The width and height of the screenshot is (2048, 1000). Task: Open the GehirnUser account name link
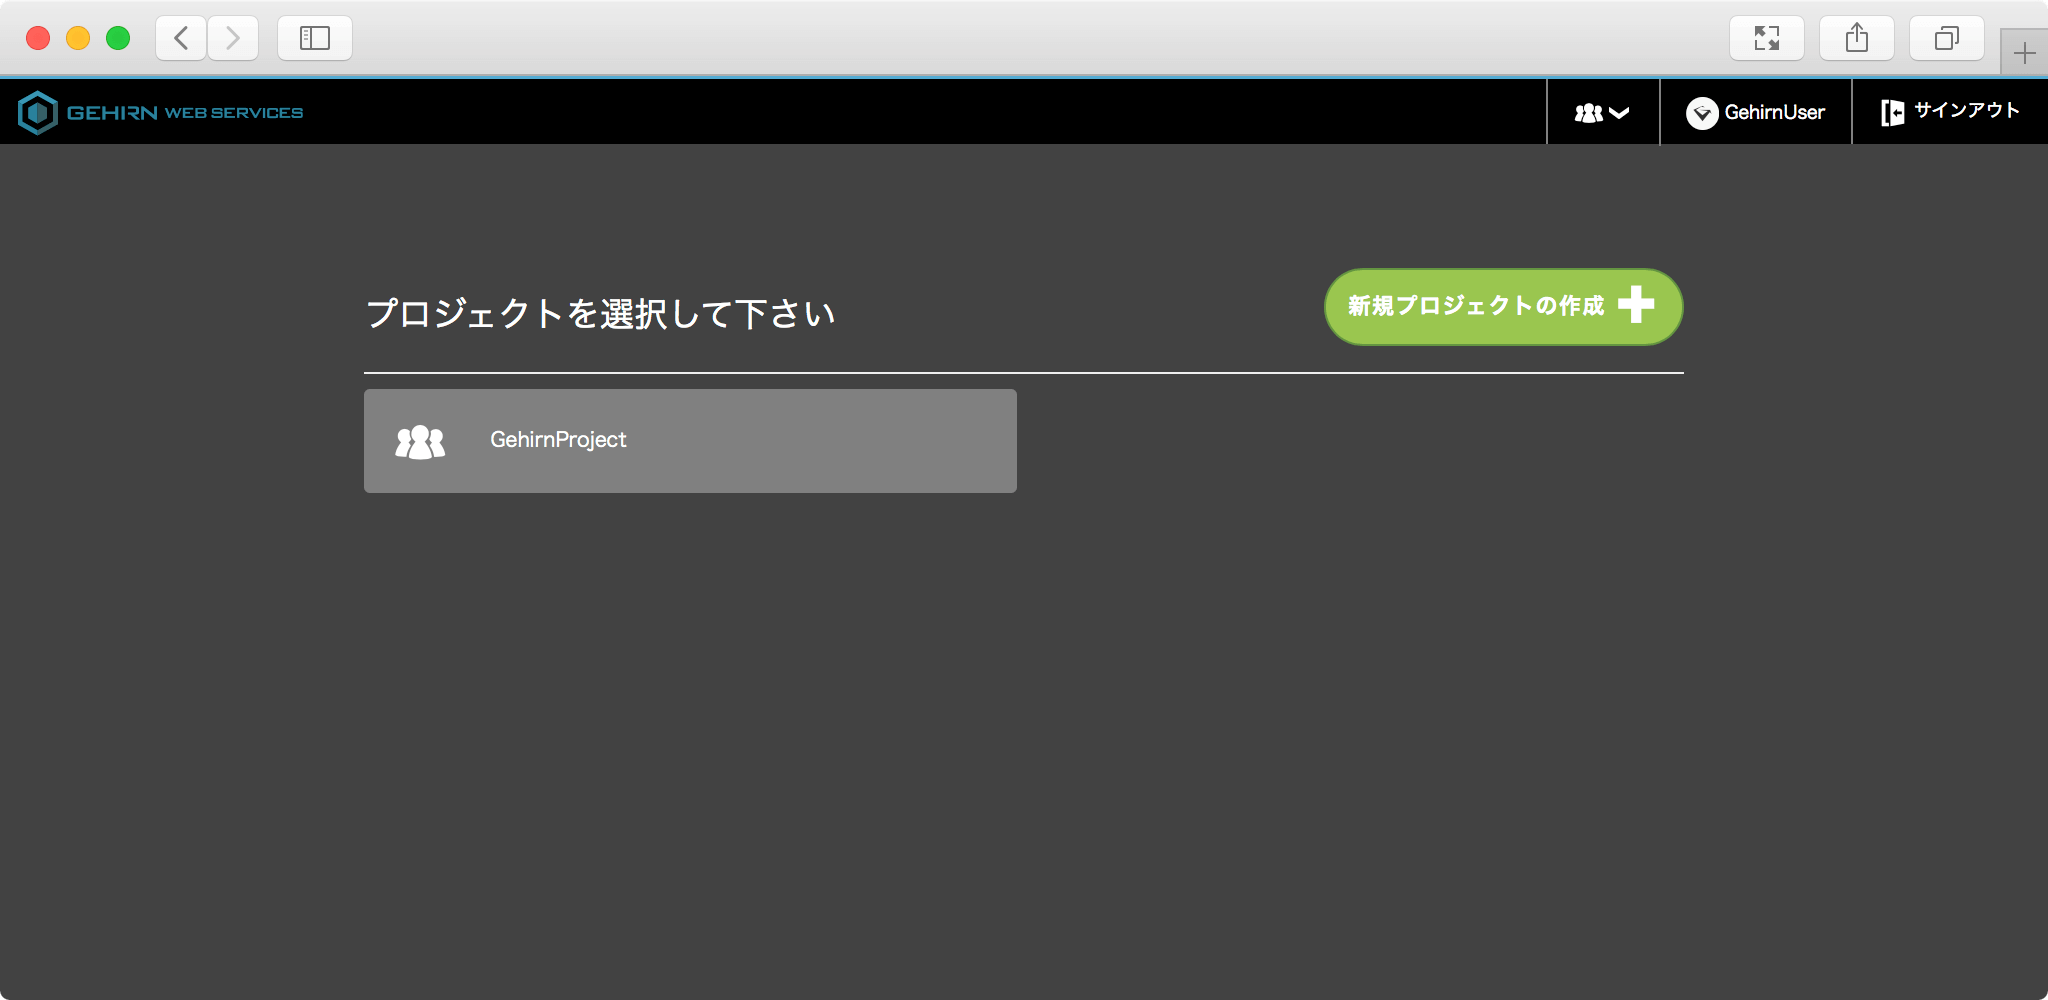coord(1774,113)
